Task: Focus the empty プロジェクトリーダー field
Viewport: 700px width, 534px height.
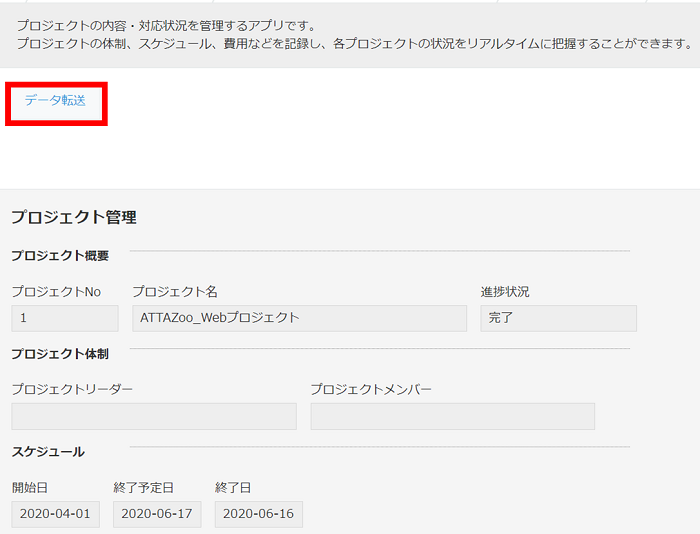Action: pyautogui.click(x=154, y=416)
